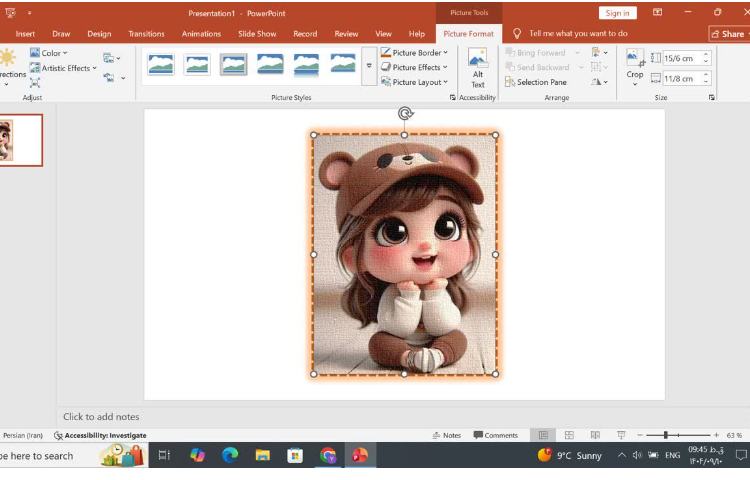Switch to Normal view in status bar
This screenshot has width=750, height=480.
[x=543, y=435]
